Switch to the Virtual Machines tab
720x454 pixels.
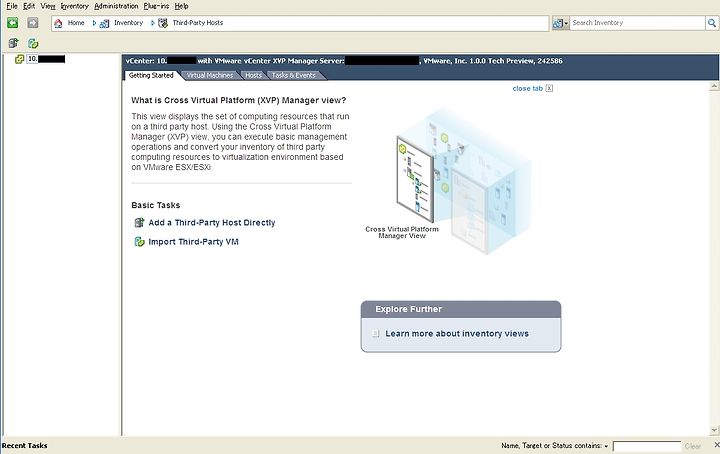(x=210, y=75)
